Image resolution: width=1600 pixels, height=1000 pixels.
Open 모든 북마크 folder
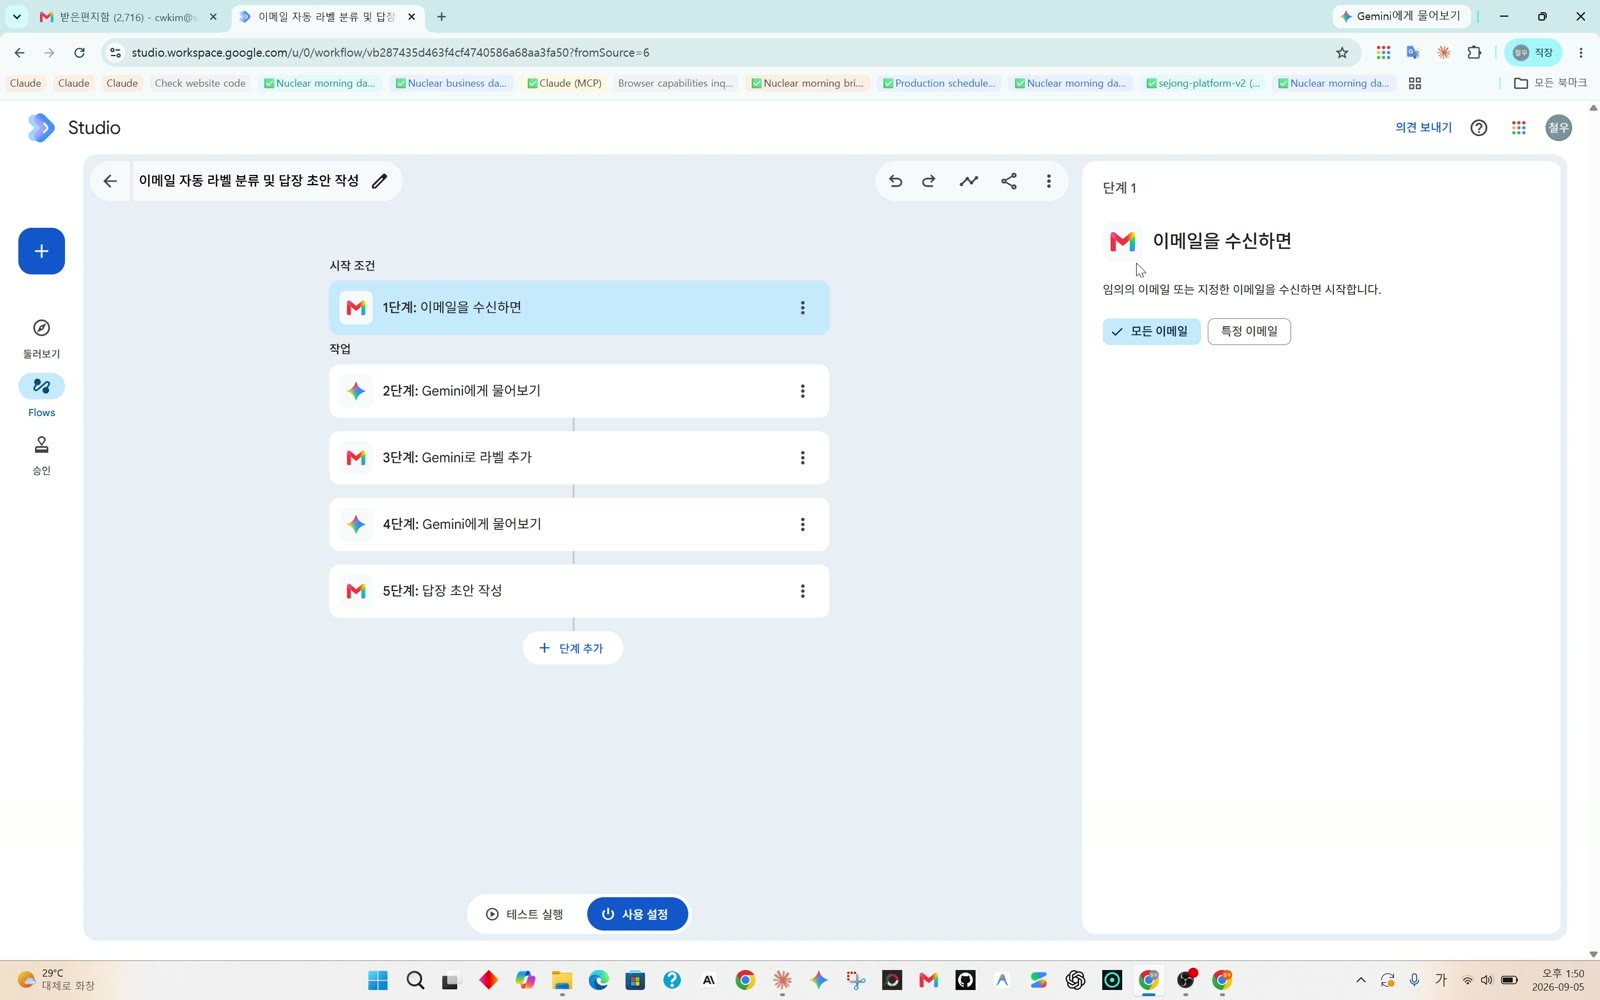[x=1550, y=83]
